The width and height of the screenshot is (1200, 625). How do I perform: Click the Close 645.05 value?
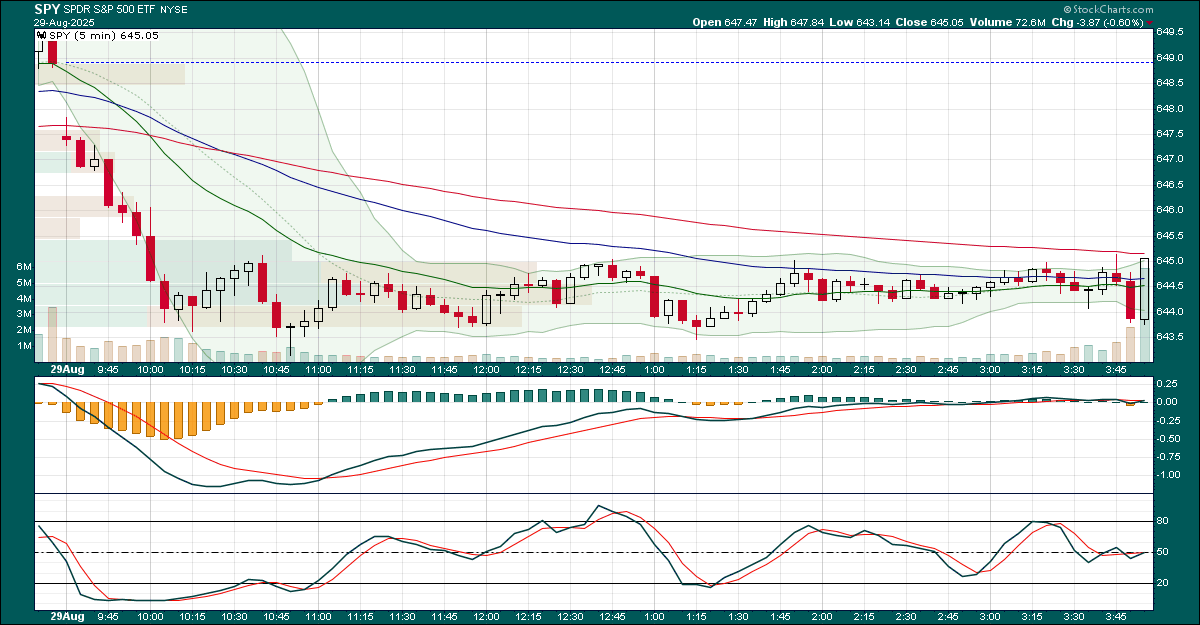coord(949,22)
